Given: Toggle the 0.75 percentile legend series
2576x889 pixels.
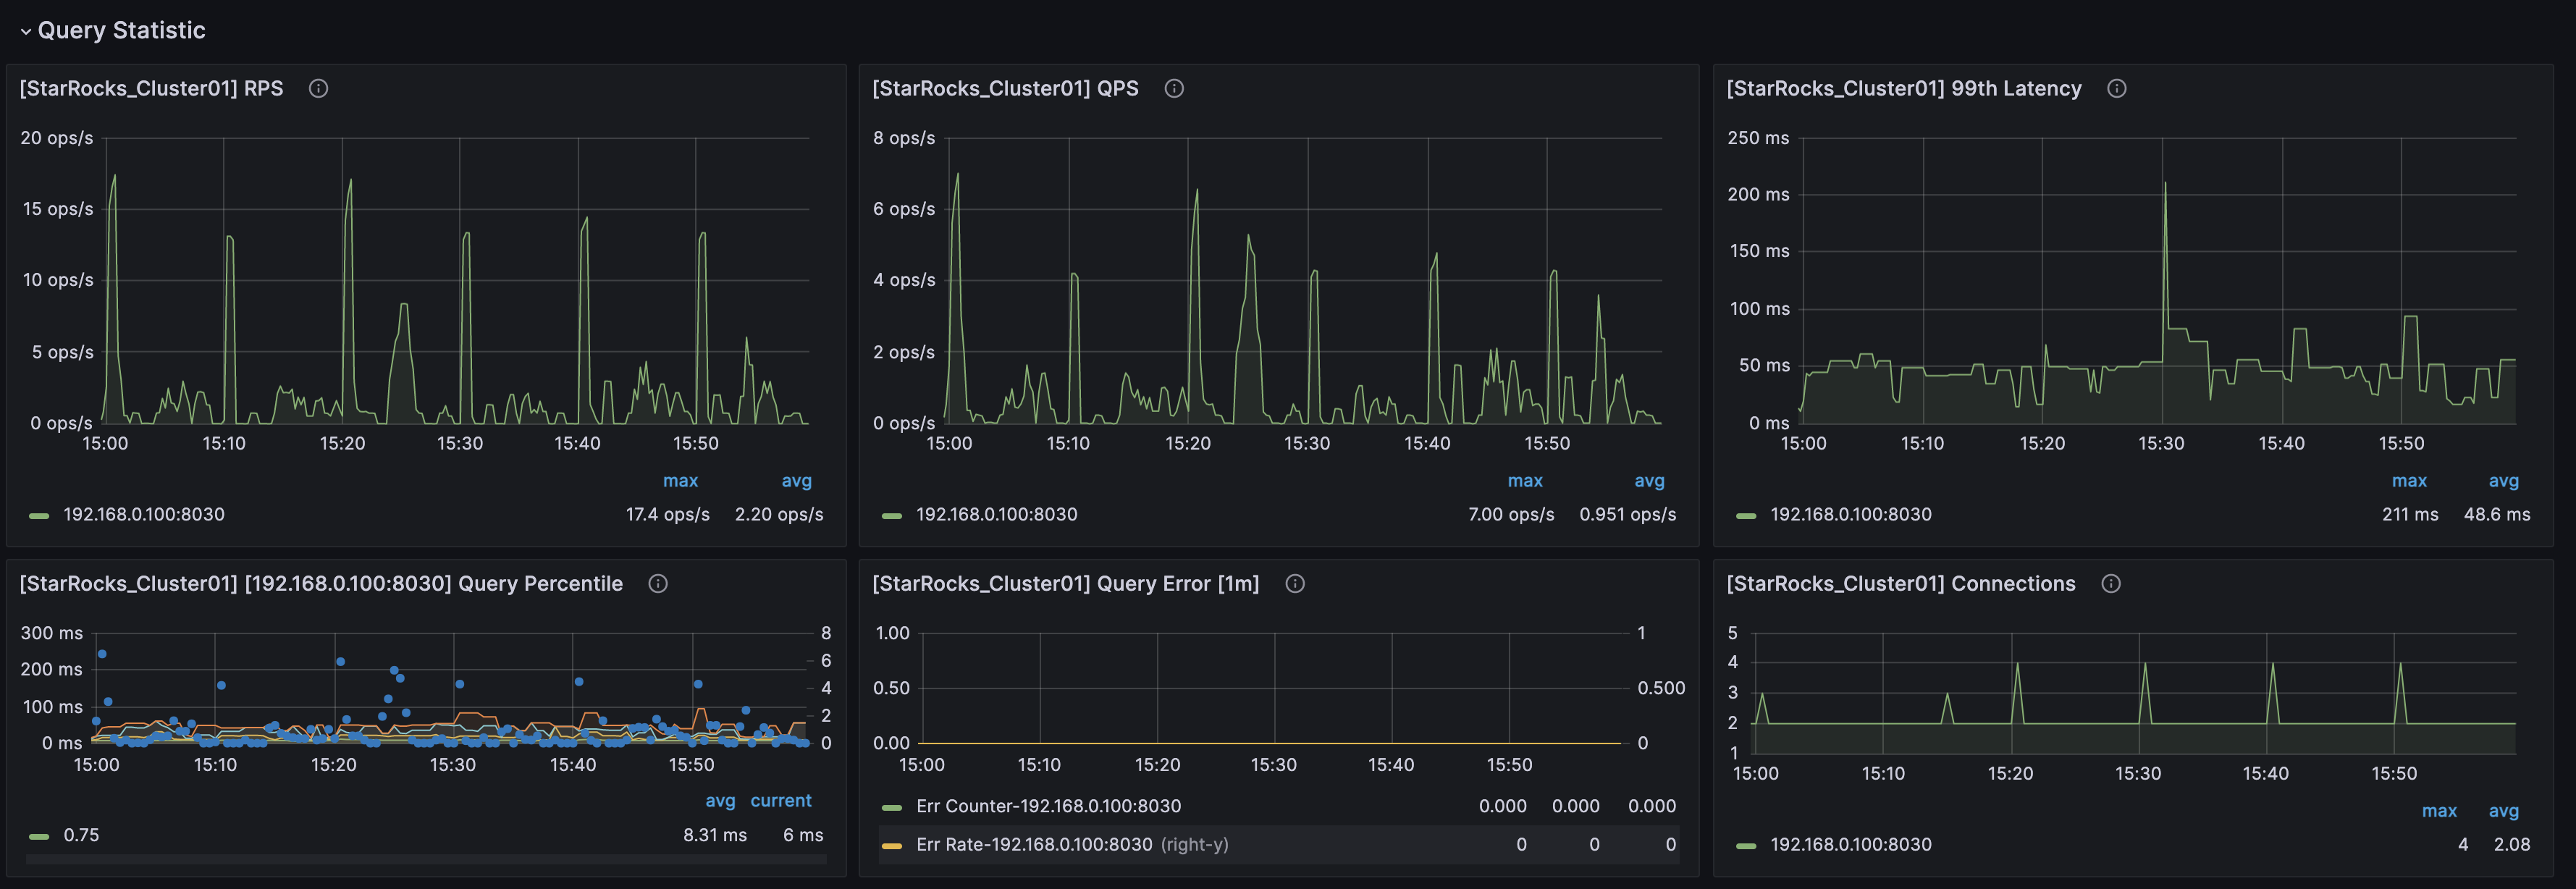Looking at the screenshot, I should click(x=81, y=836).
